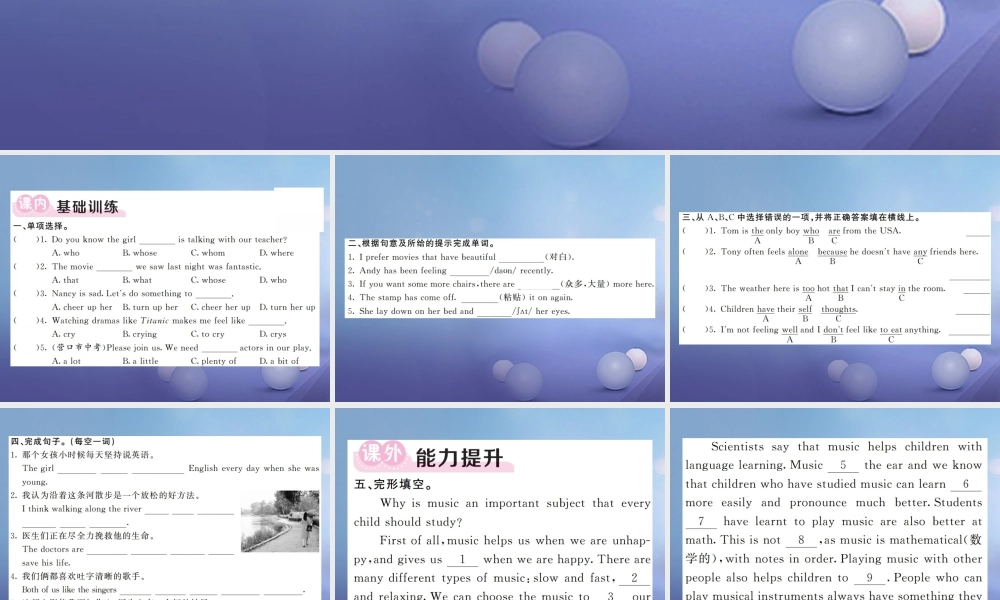Image resolution: width=1000 pixels, height=600 pixels.
Task: Click the 一、单项选择 section label
Action: [40, 226]
